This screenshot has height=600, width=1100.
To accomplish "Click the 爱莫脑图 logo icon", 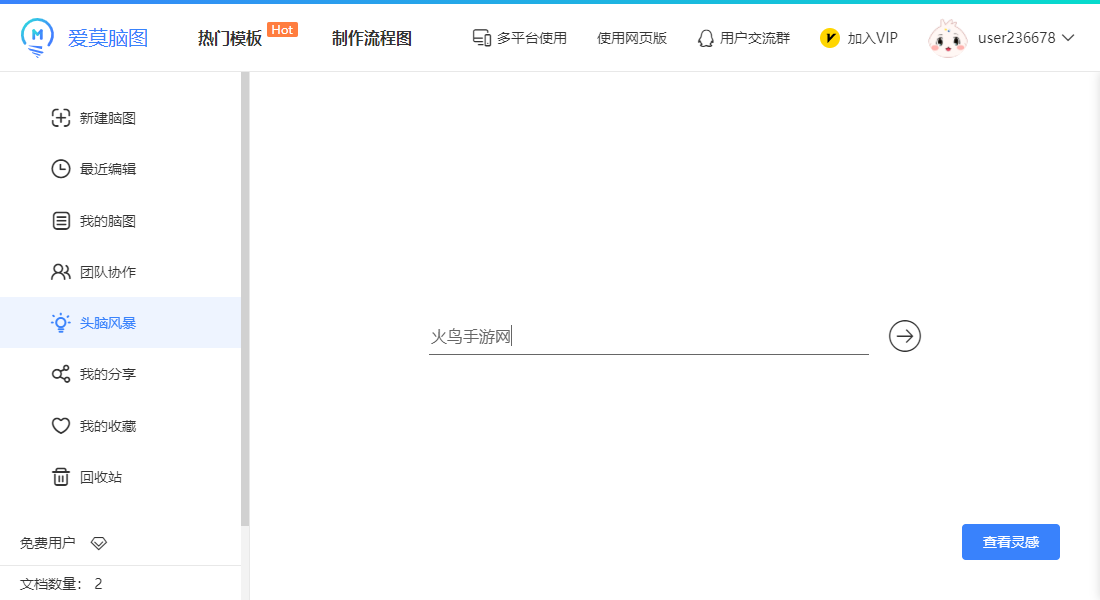I will (37, 38).
